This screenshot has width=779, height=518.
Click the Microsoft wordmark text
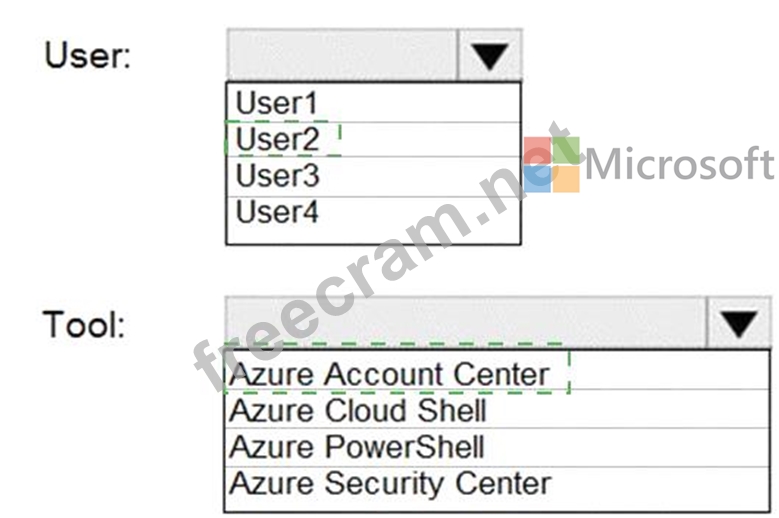[x=680, y=163]
